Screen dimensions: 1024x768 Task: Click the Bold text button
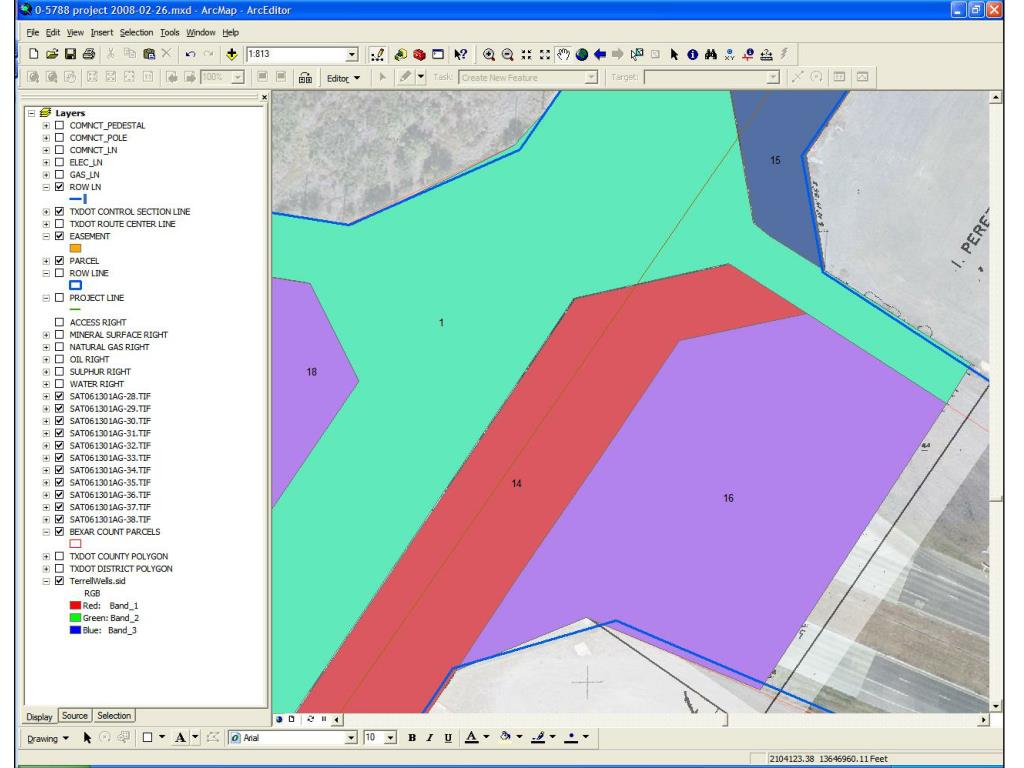coord(412,739)
